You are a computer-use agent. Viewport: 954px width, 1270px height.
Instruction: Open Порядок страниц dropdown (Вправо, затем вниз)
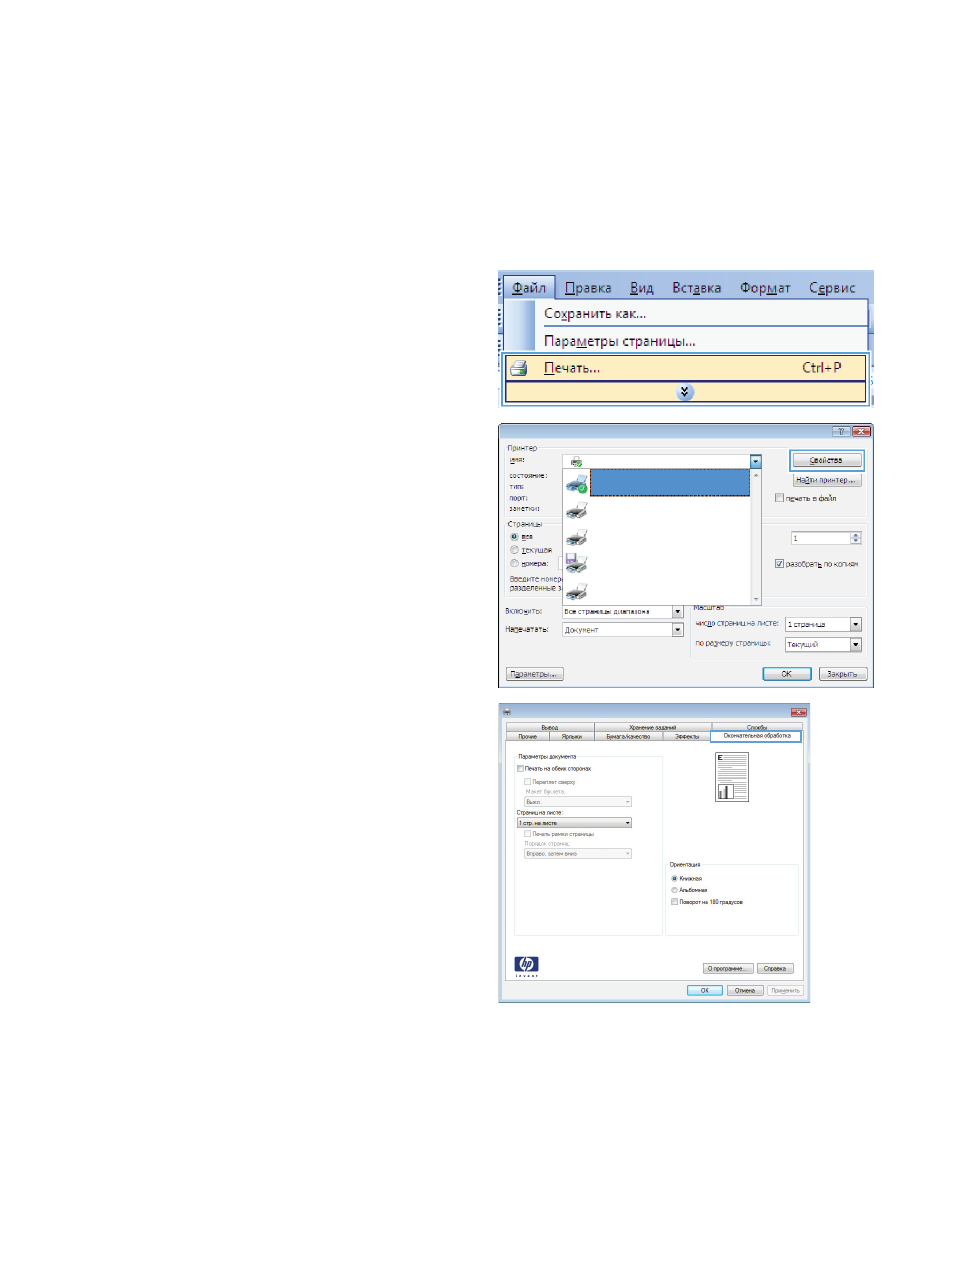click(578, 854)
